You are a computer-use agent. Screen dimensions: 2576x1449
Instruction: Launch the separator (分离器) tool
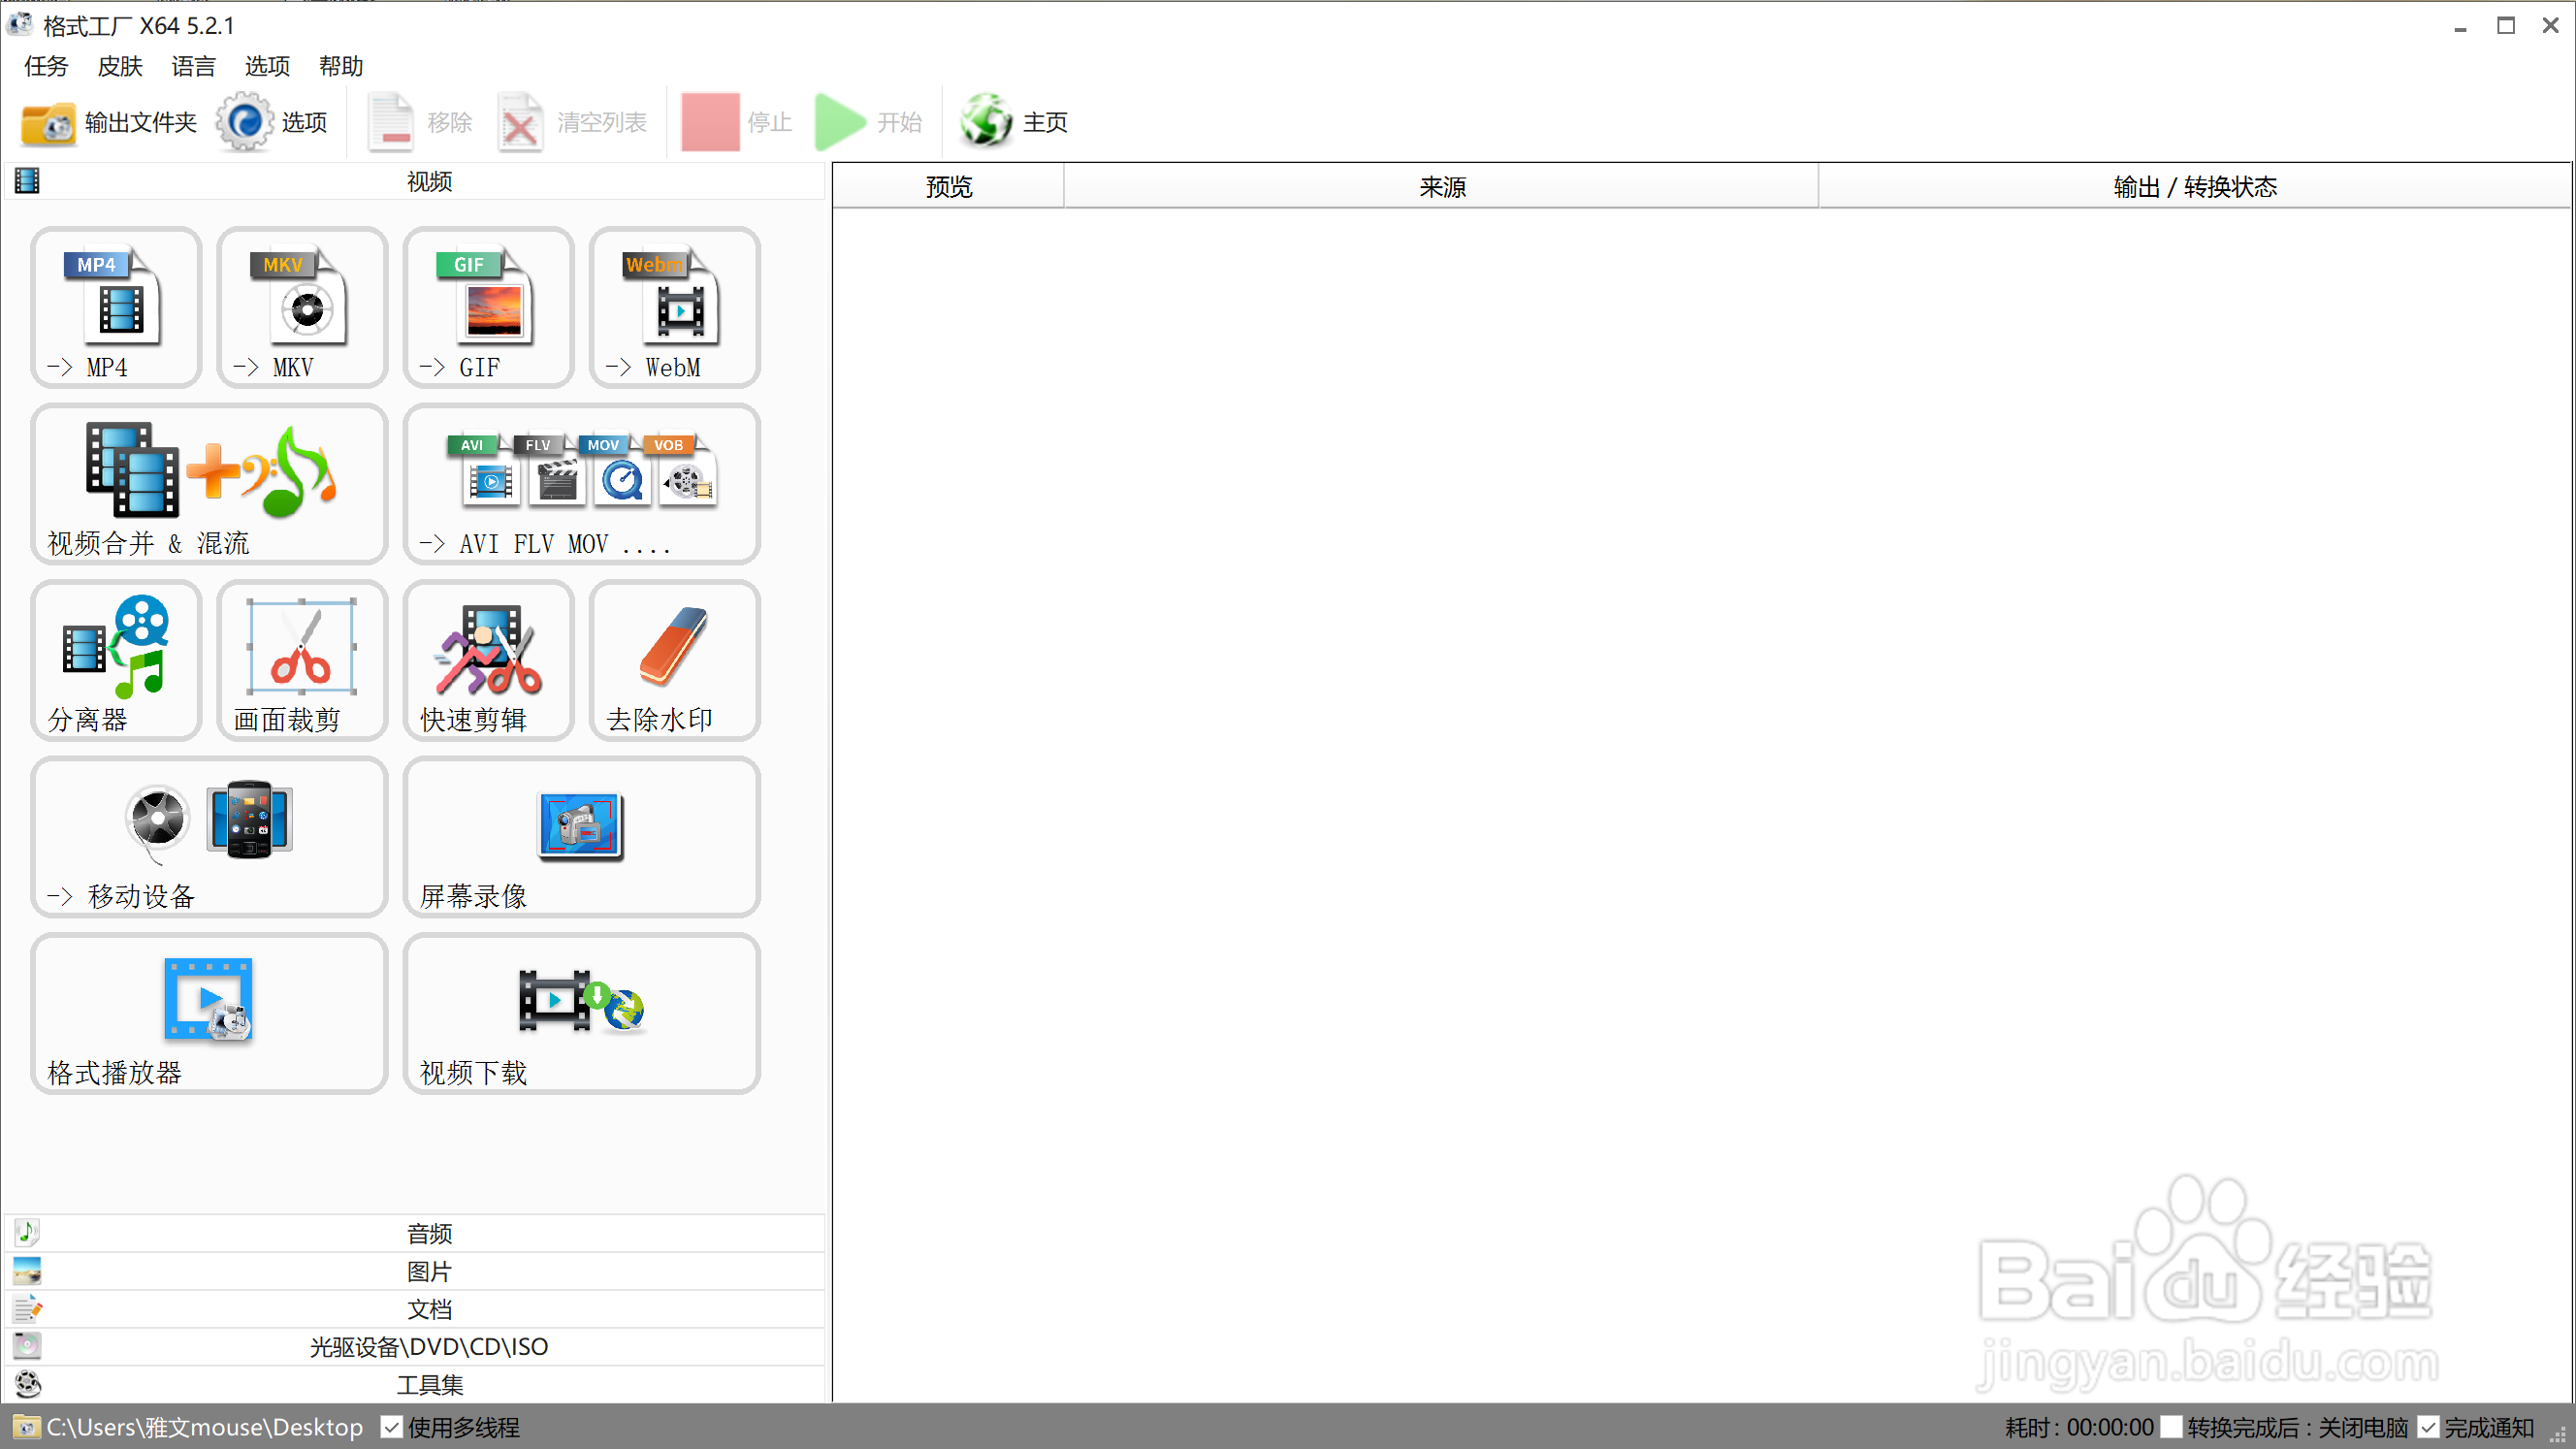point(116,660)
